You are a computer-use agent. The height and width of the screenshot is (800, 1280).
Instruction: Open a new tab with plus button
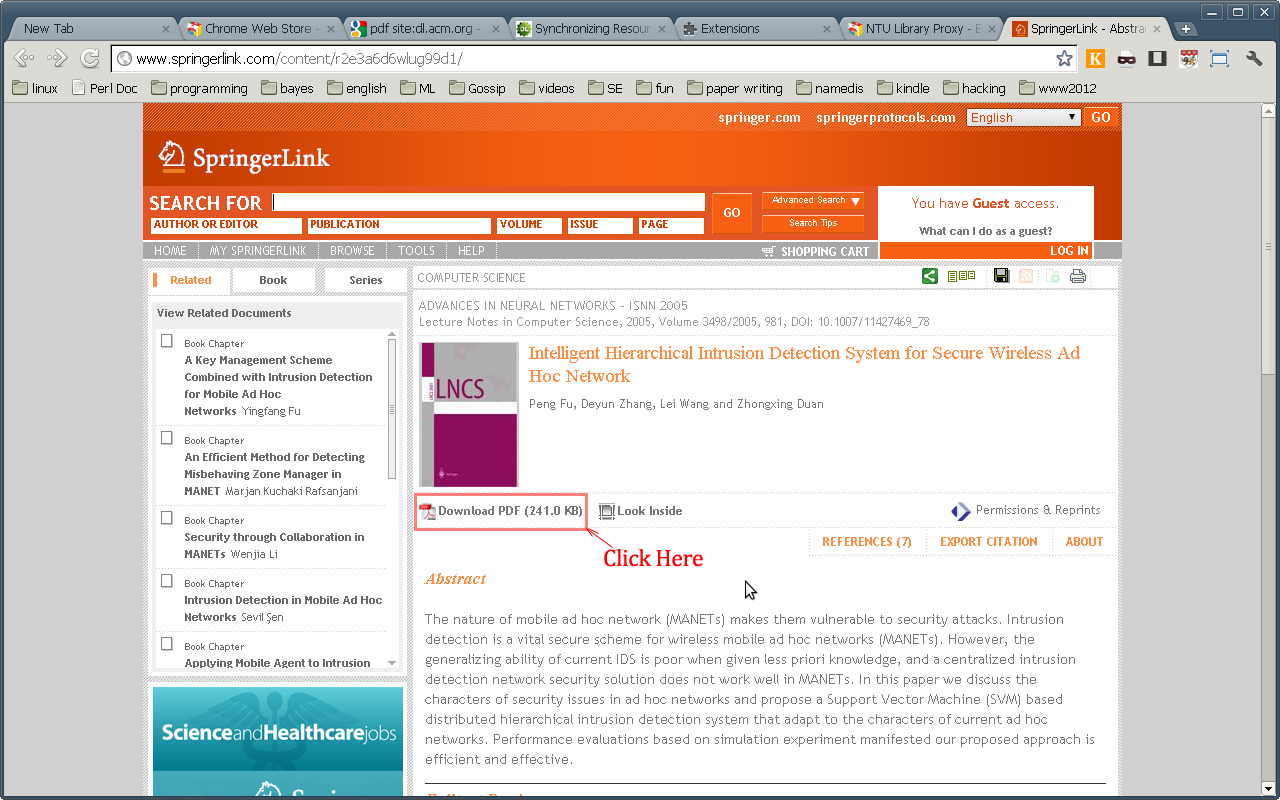pyautogui.click(x=1186, y=29)
